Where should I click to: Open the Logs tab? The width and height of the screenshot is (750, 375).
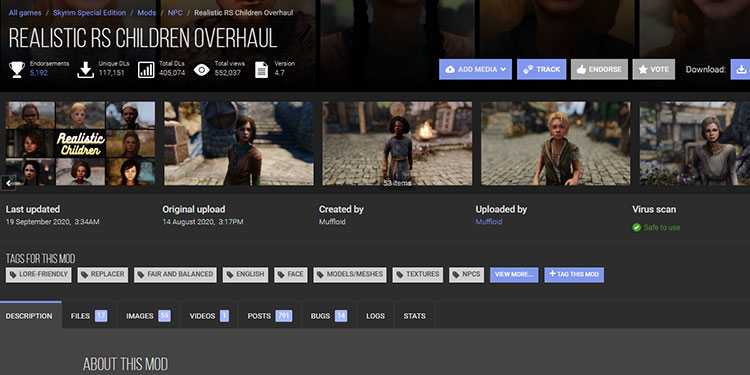point(375,316)
